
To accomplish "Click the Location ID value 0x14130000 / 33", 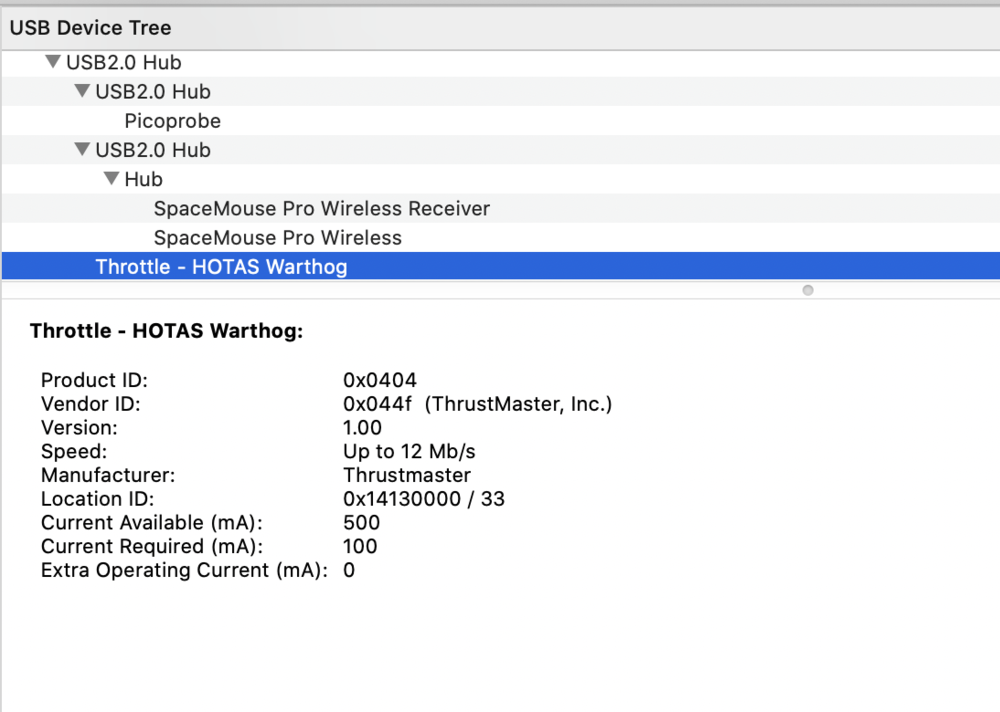I will tap(424, 499).
